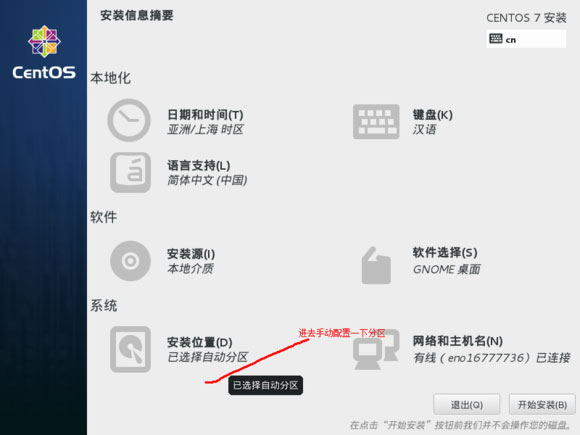Open the network and hostname computer icon
The image size is (580, 435).
click(x=376, y=349)
